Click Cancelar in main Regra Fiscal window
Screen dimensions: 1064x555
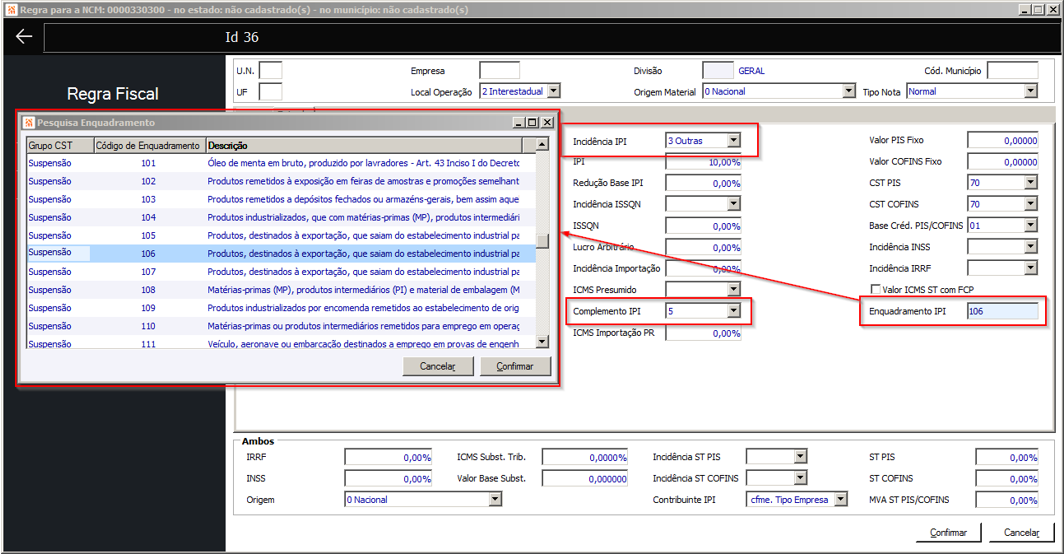click(1021, 533)
